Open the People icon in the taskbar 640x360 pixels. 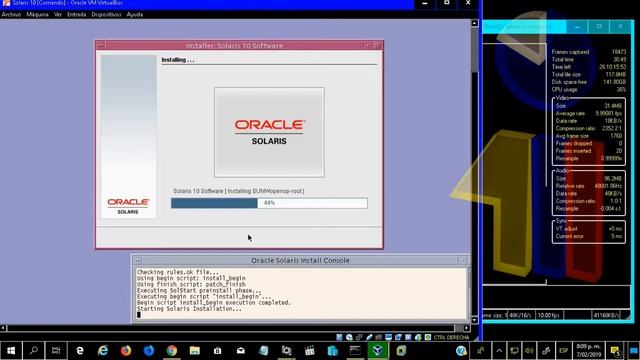pyautogui.click(x=480, y=350)
